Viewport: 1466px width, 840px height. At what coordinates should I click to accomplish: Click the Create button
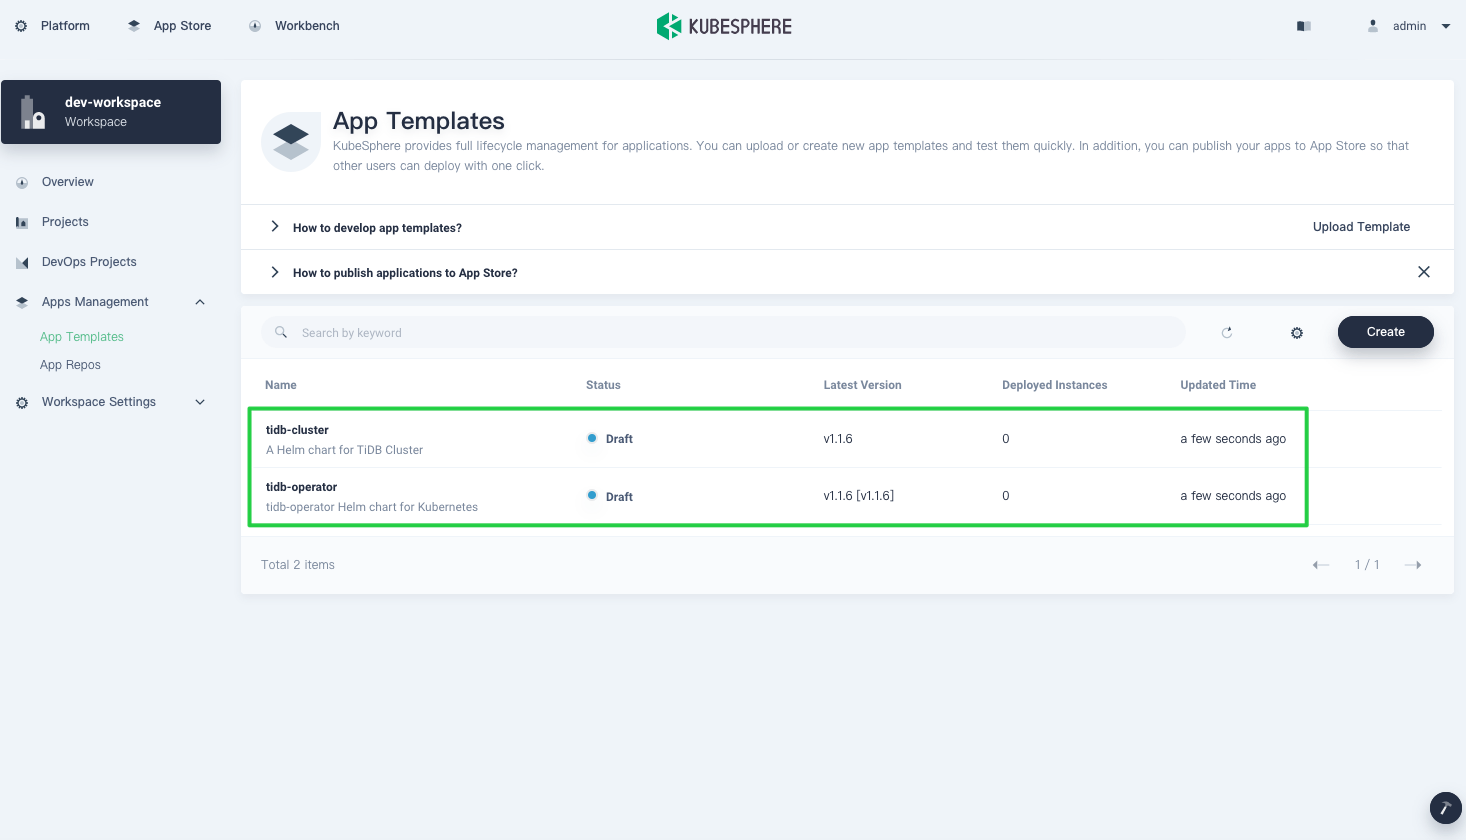[x=1385, y=332]
